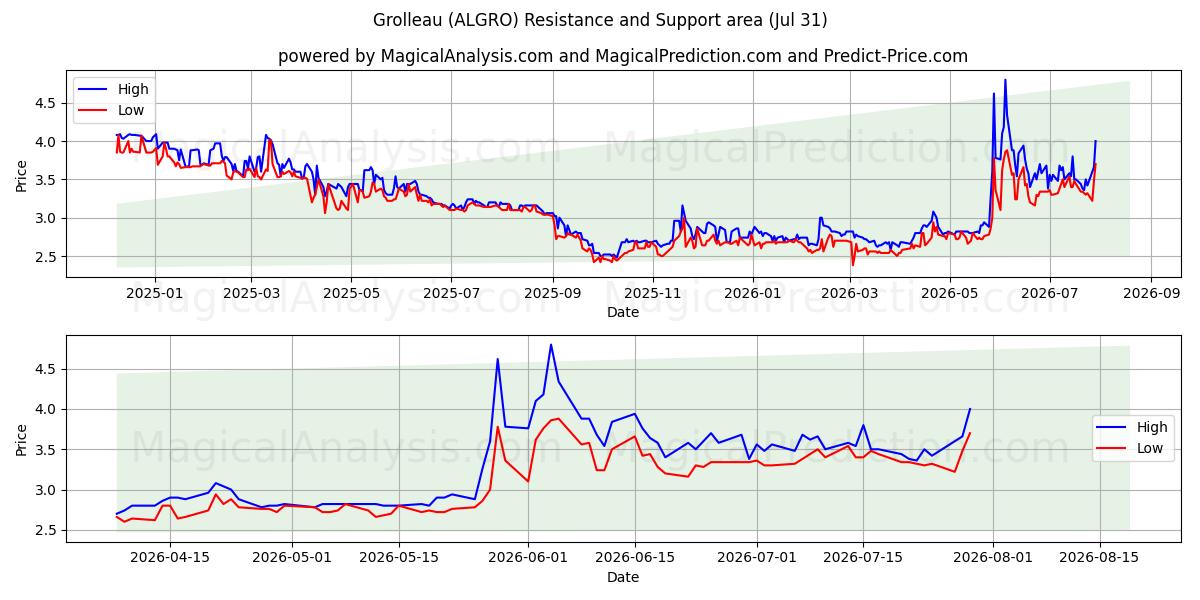1200x600 pixels.
Task: Click the '2026-06-01' x-axis label in bottom chart
Action: (529, 557)
